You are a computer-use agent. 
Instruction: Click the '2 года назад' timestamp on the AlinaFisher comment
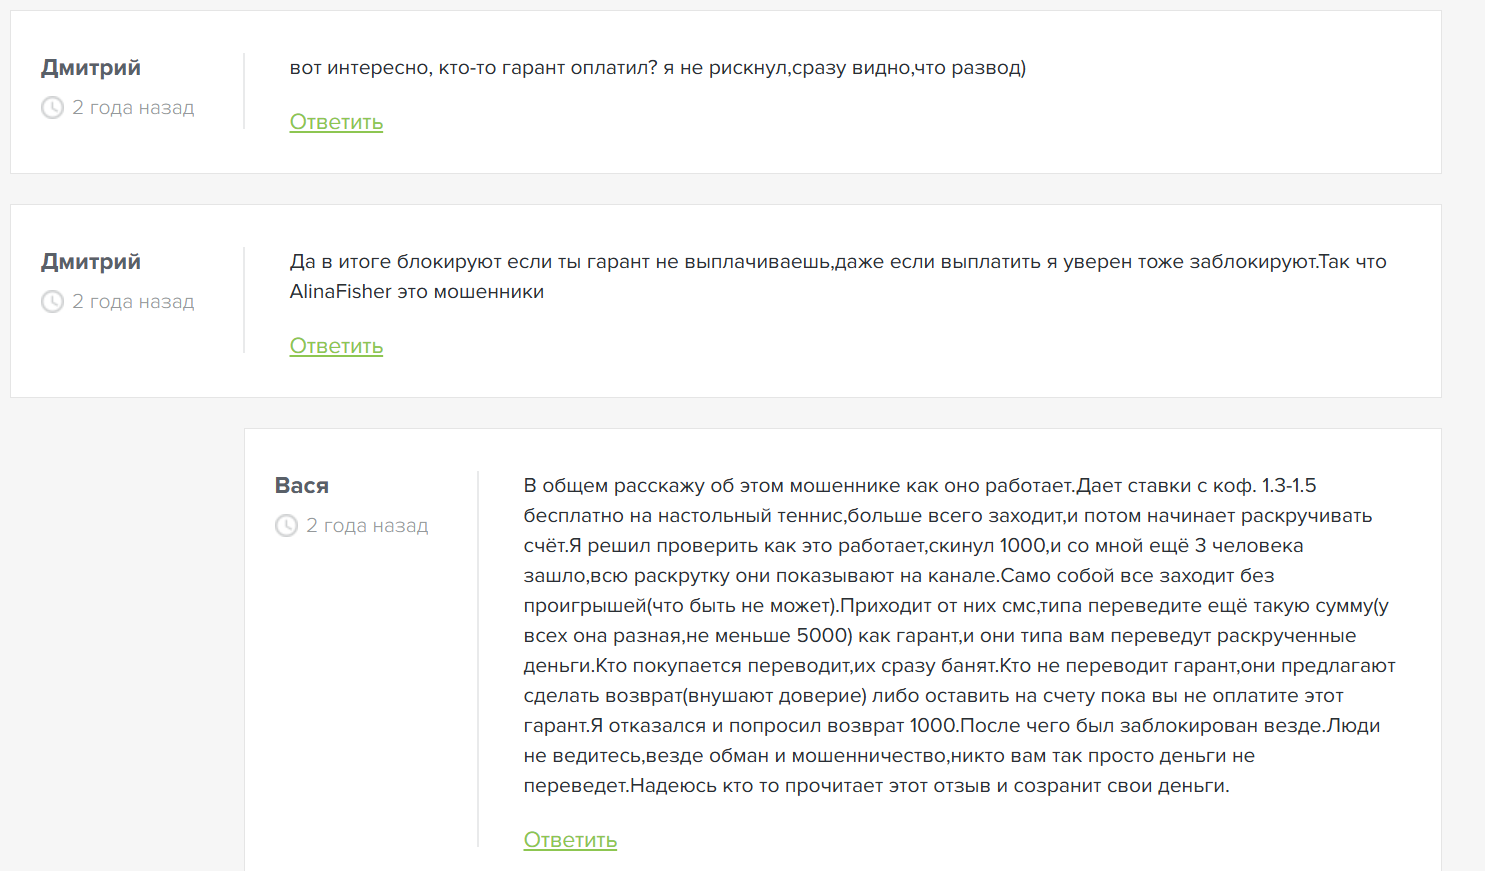click(133, 302)
